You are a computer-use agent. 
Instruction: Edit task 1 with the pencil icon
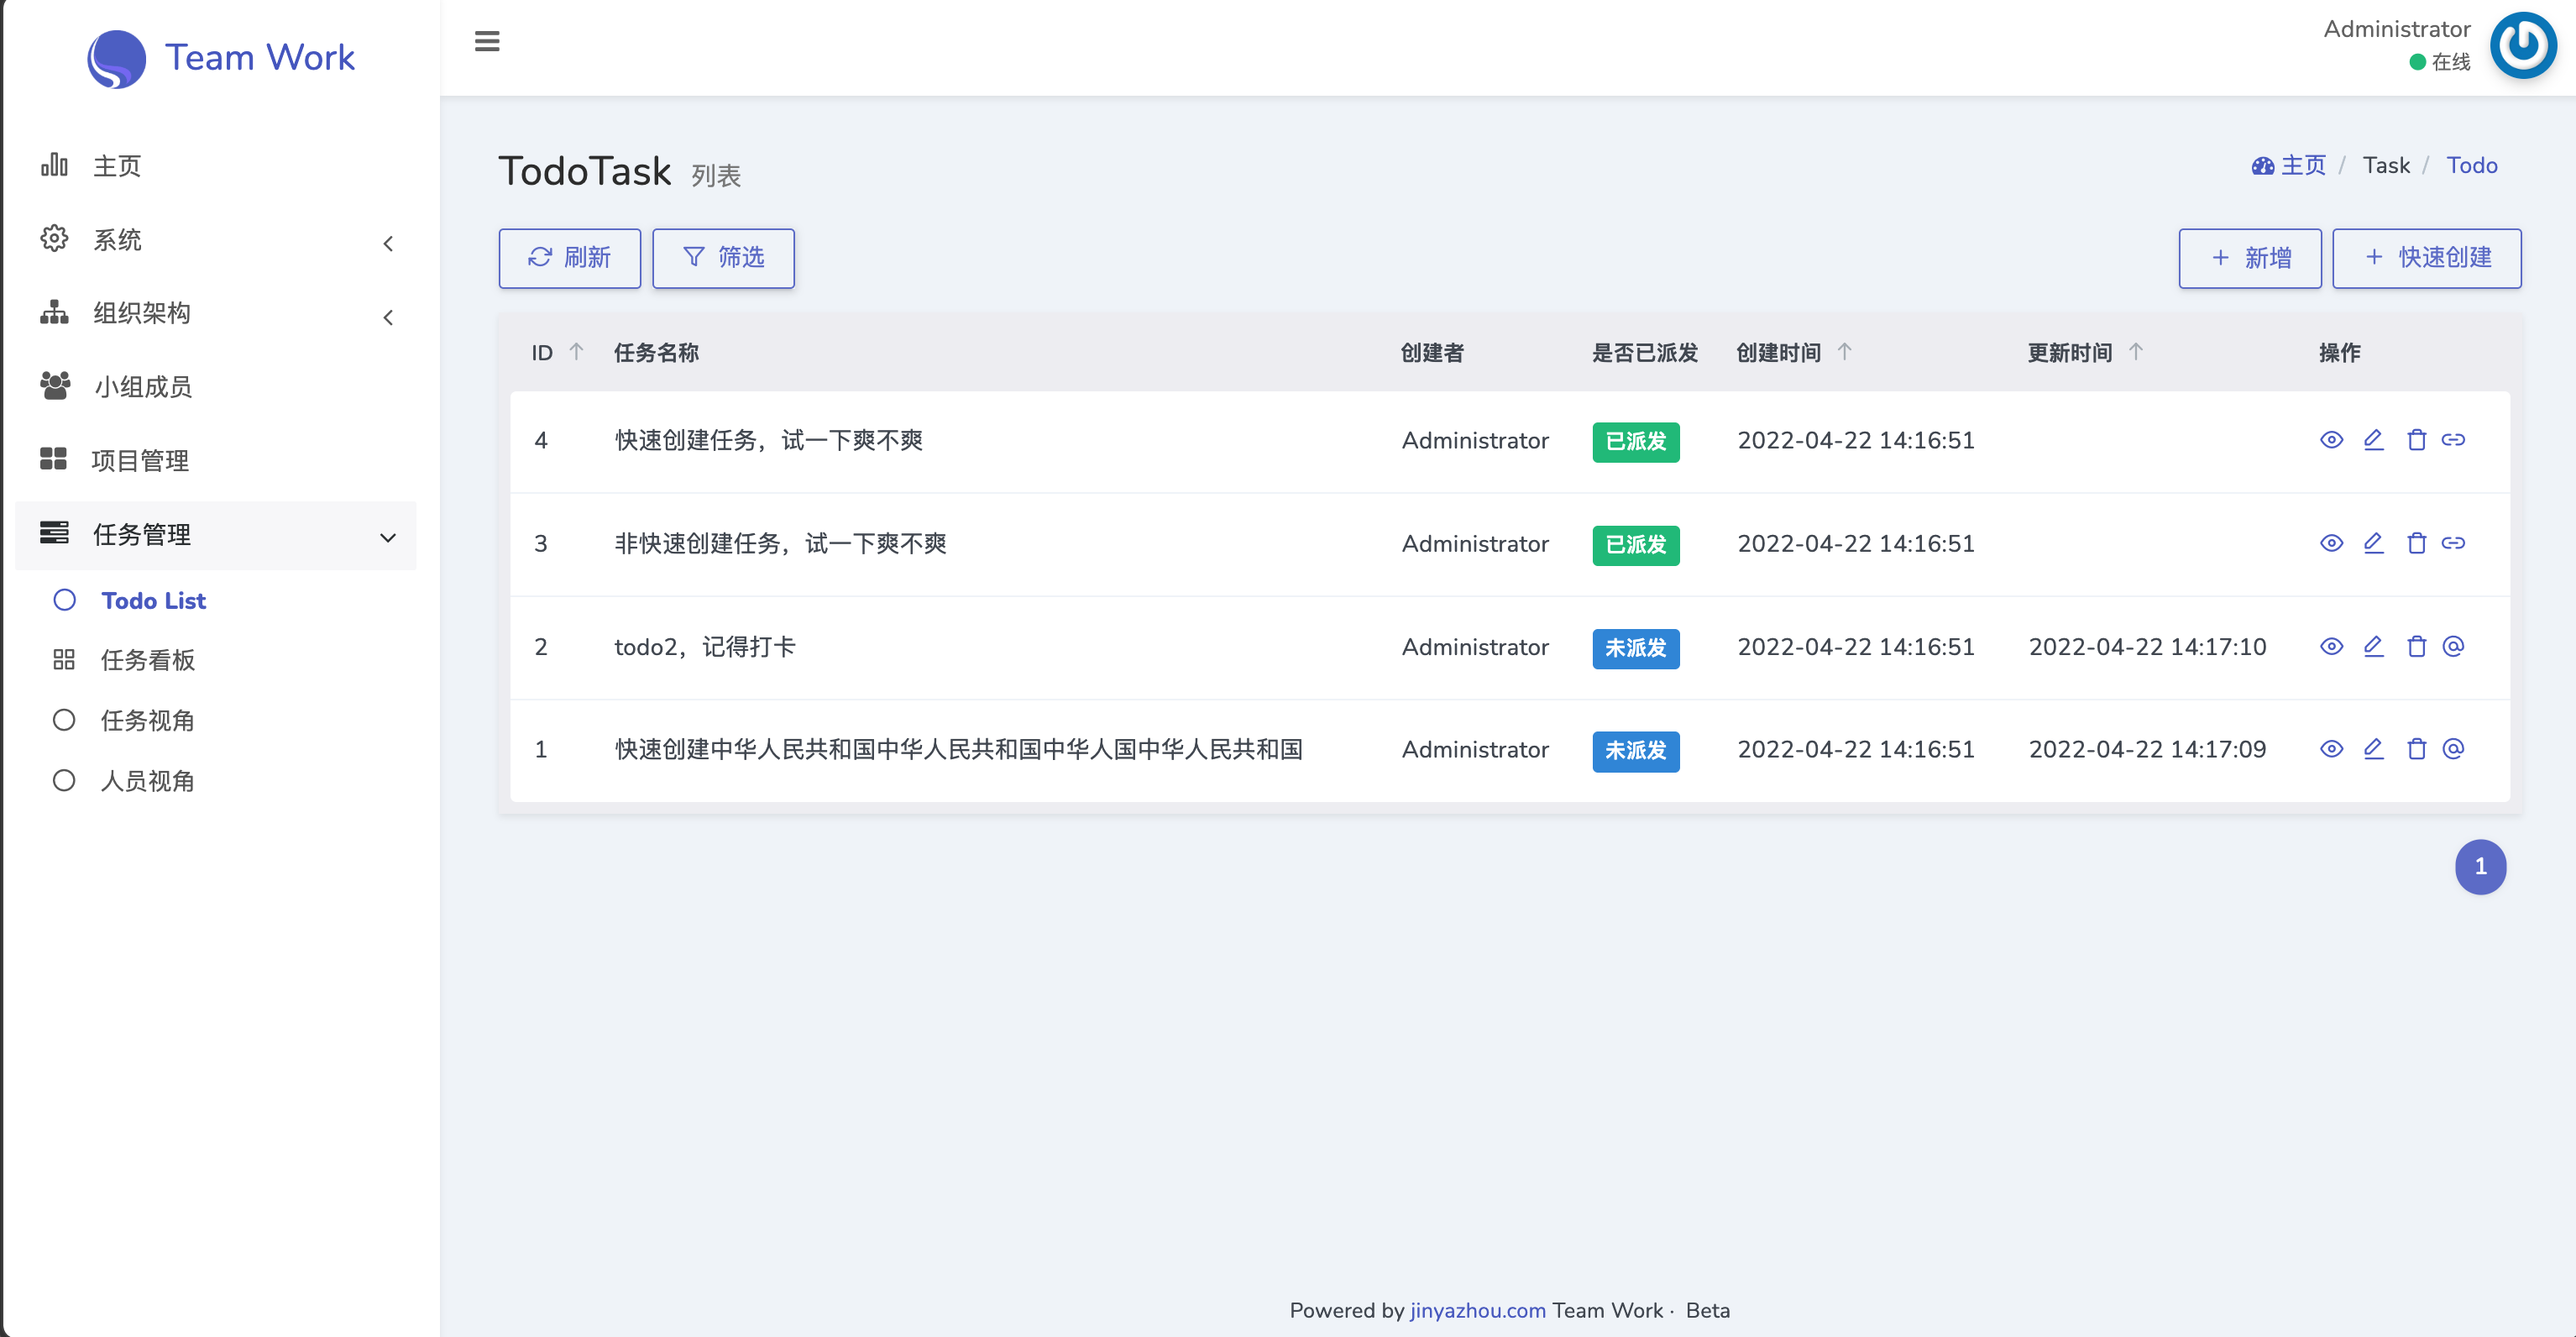pos(2373,749)
